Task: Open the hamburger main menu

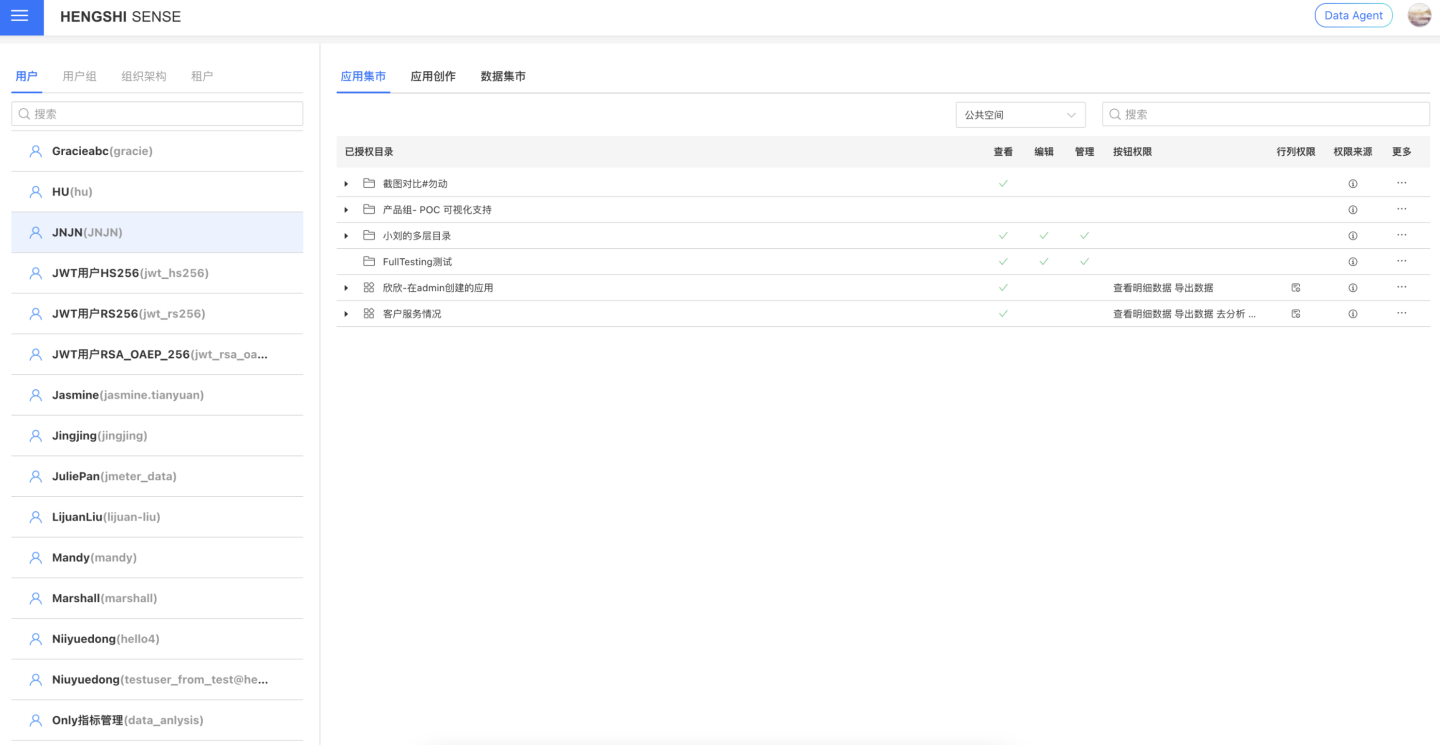Action: coord(20,17)
